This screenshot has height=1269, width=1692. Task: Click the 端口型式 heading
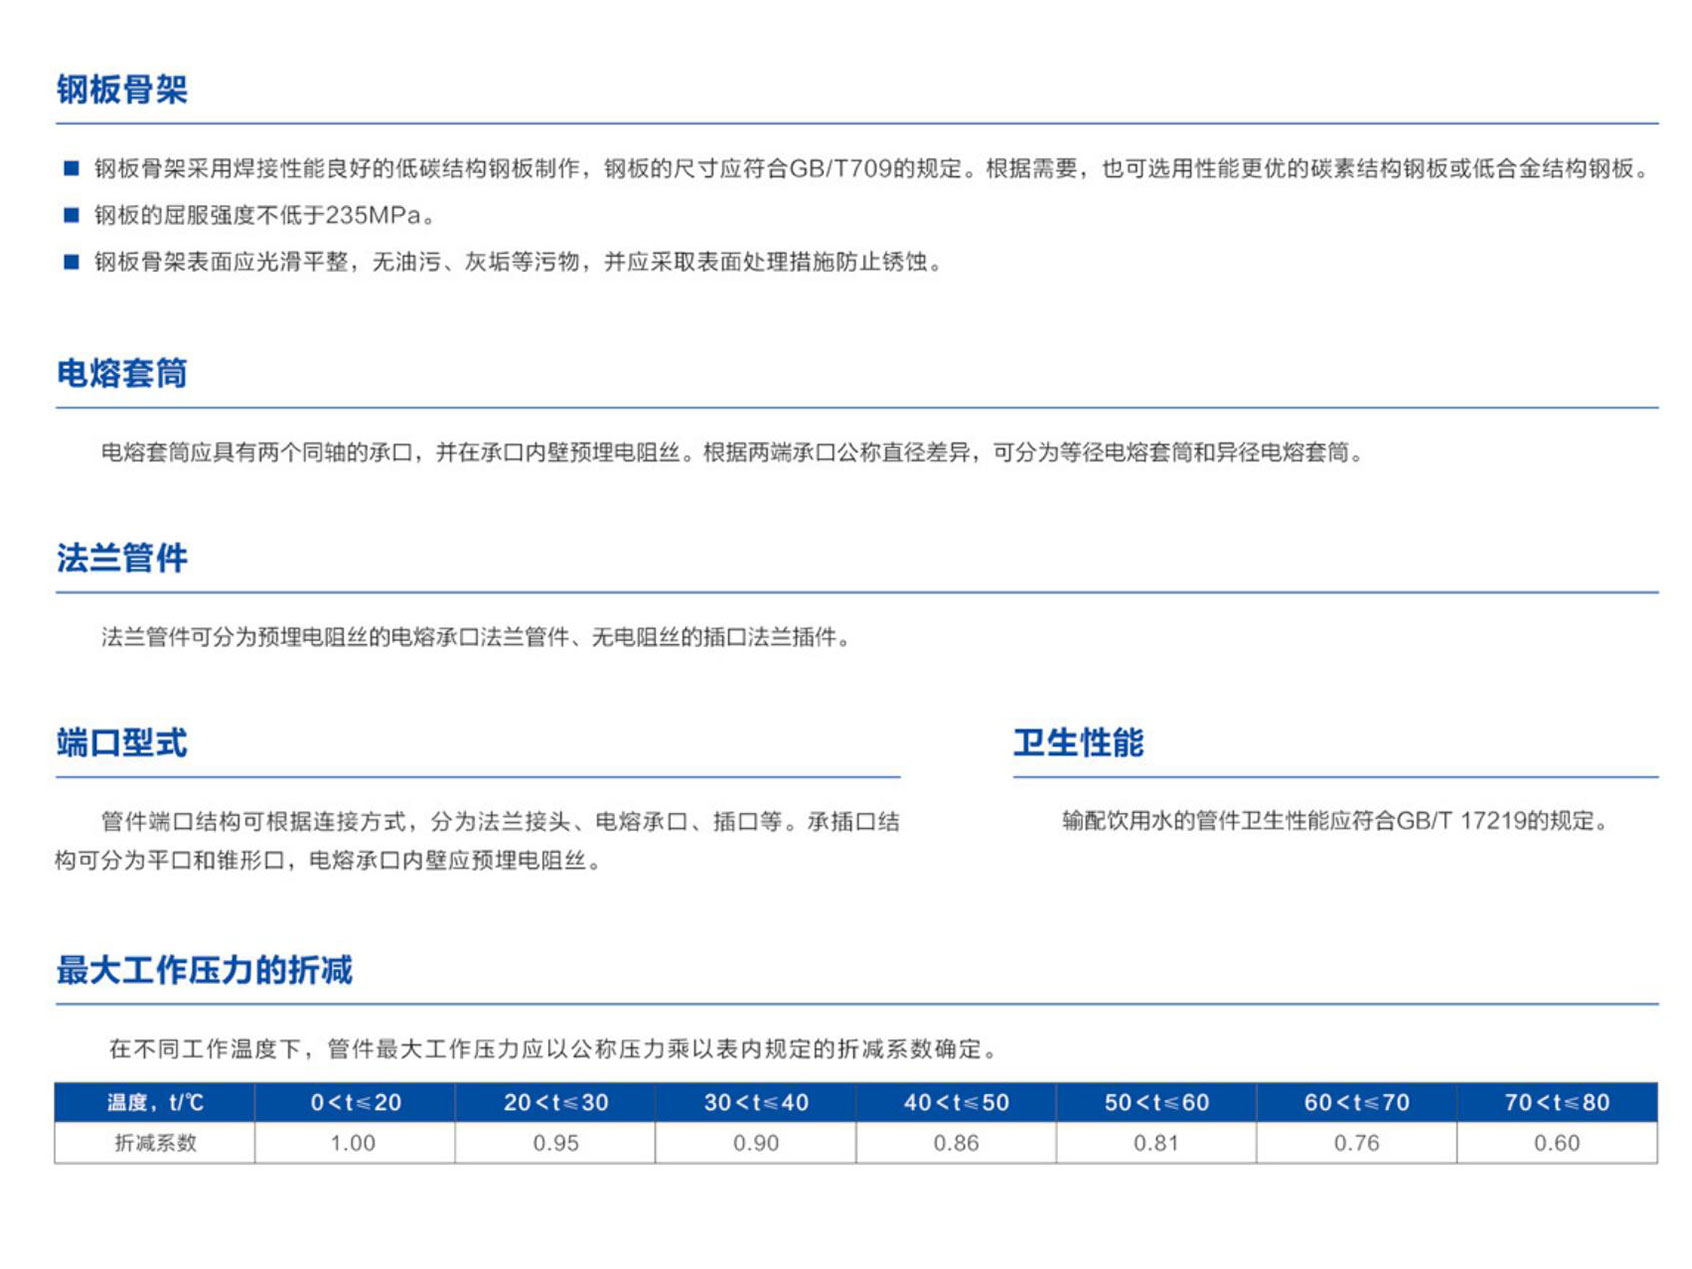coord(122,743)
